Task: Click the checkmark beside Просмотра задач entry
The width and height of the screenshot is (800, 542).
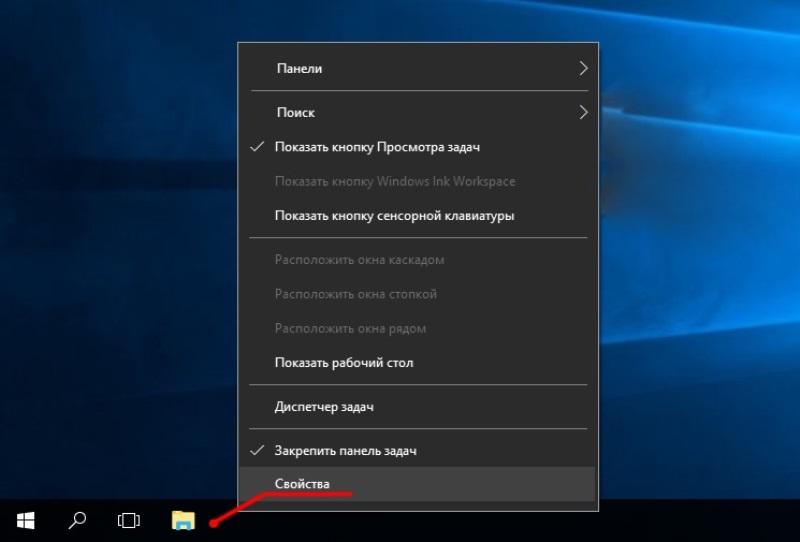Action: pyautogui.click(x=257, y=147)
